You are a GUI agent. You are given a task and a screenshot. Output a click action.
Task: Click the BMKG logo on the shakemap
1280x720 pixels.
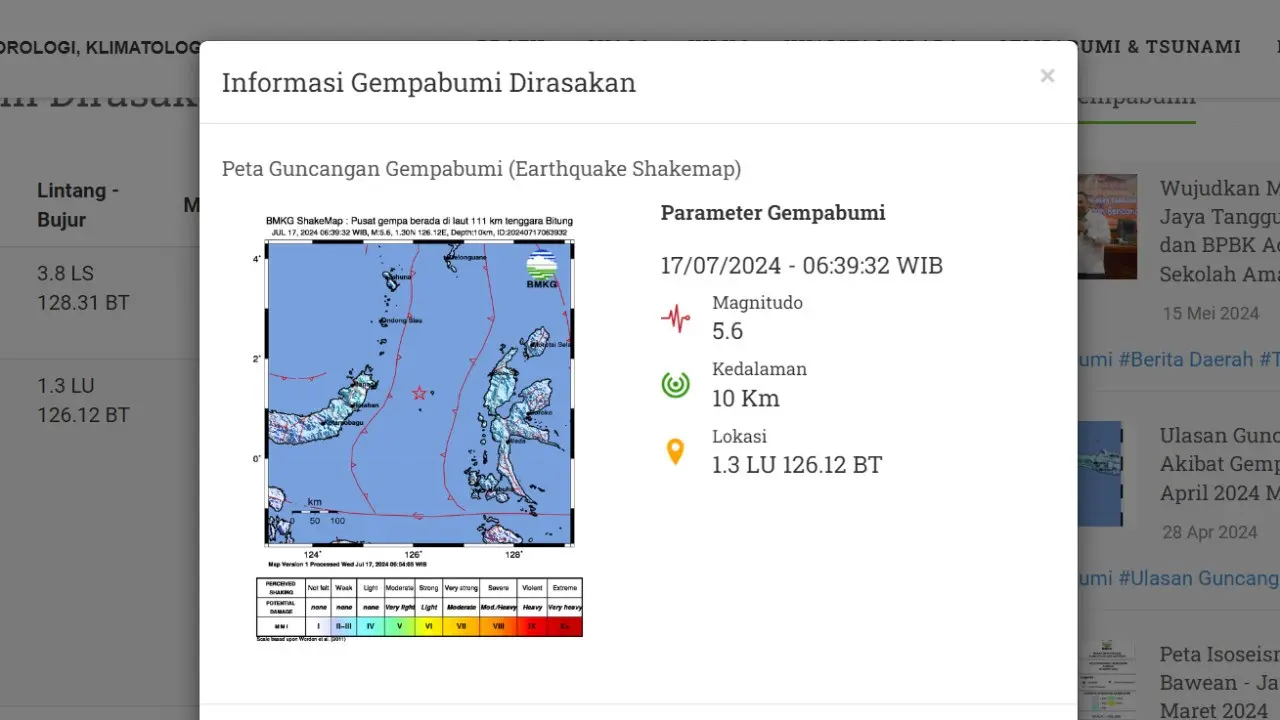coord(541,268)
